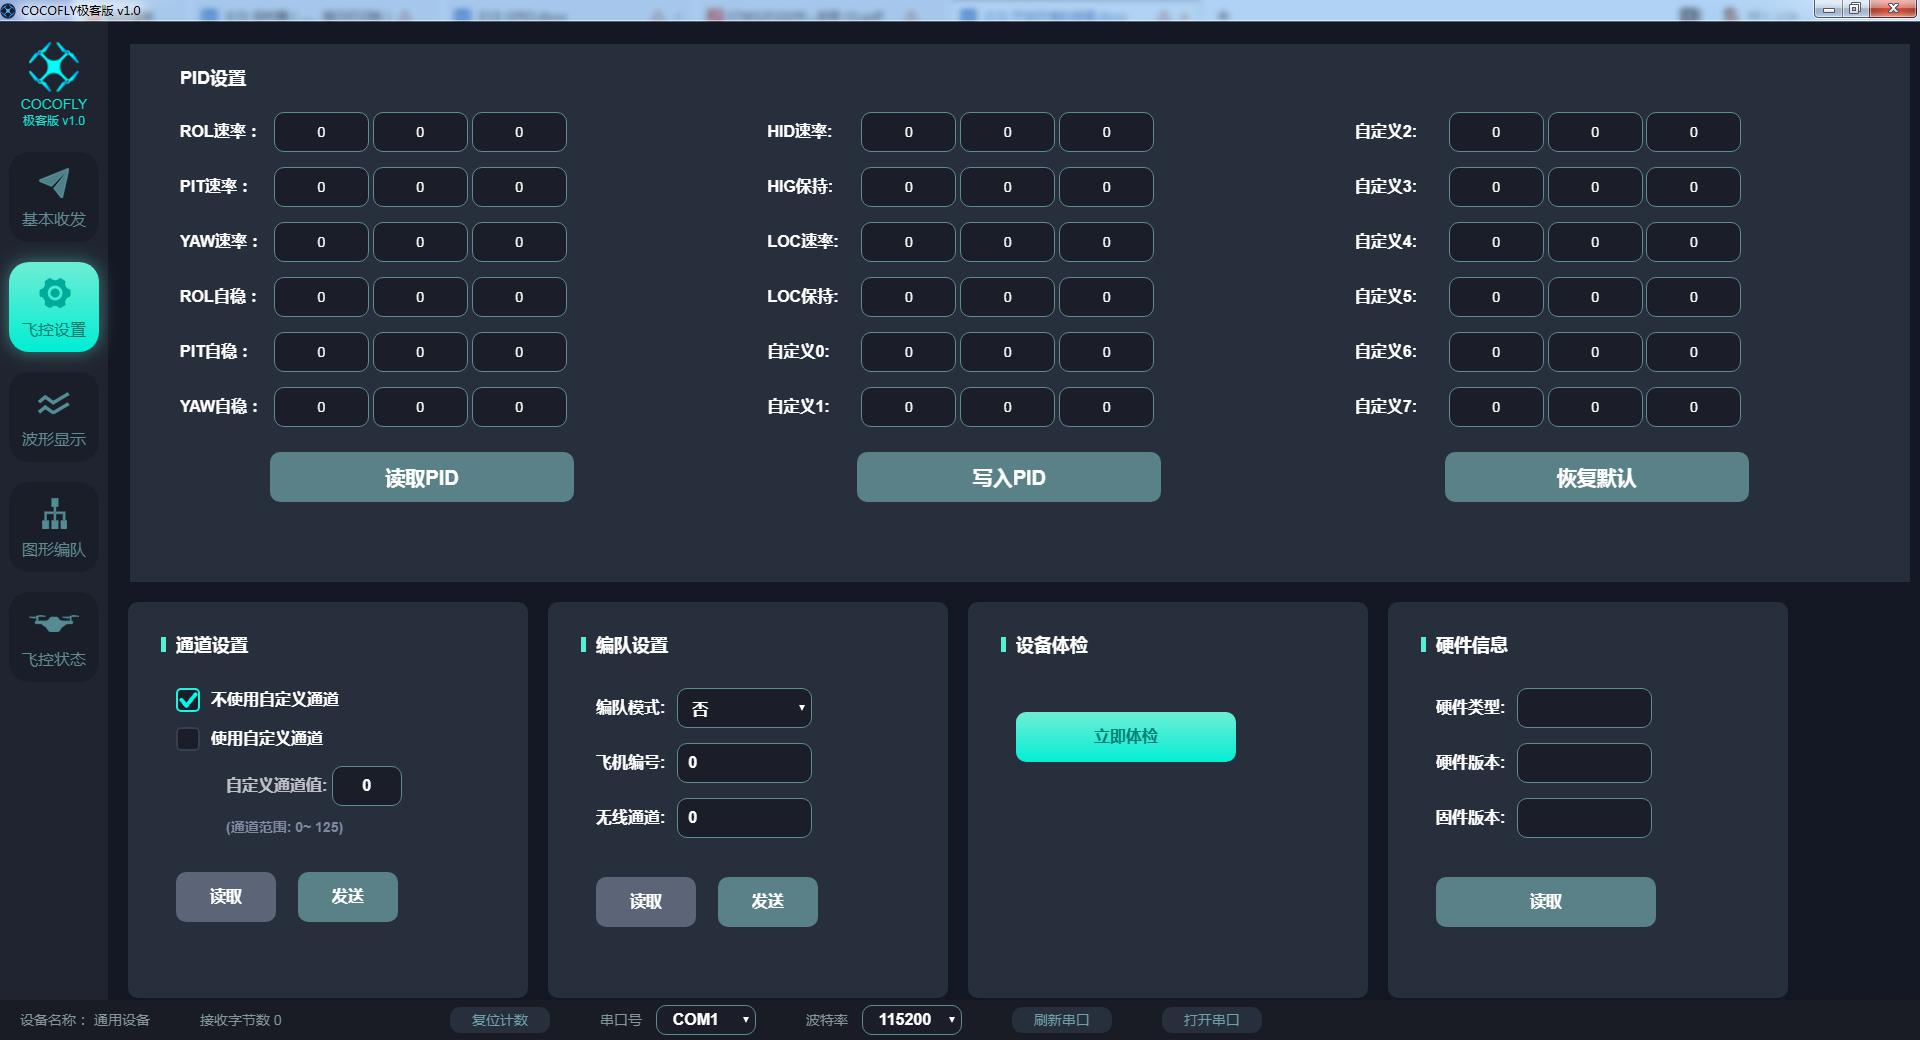This screenshot has height=1040, width=1920.
Task: Click 刷新串口 button
Action: [x=1062, y=1020]
